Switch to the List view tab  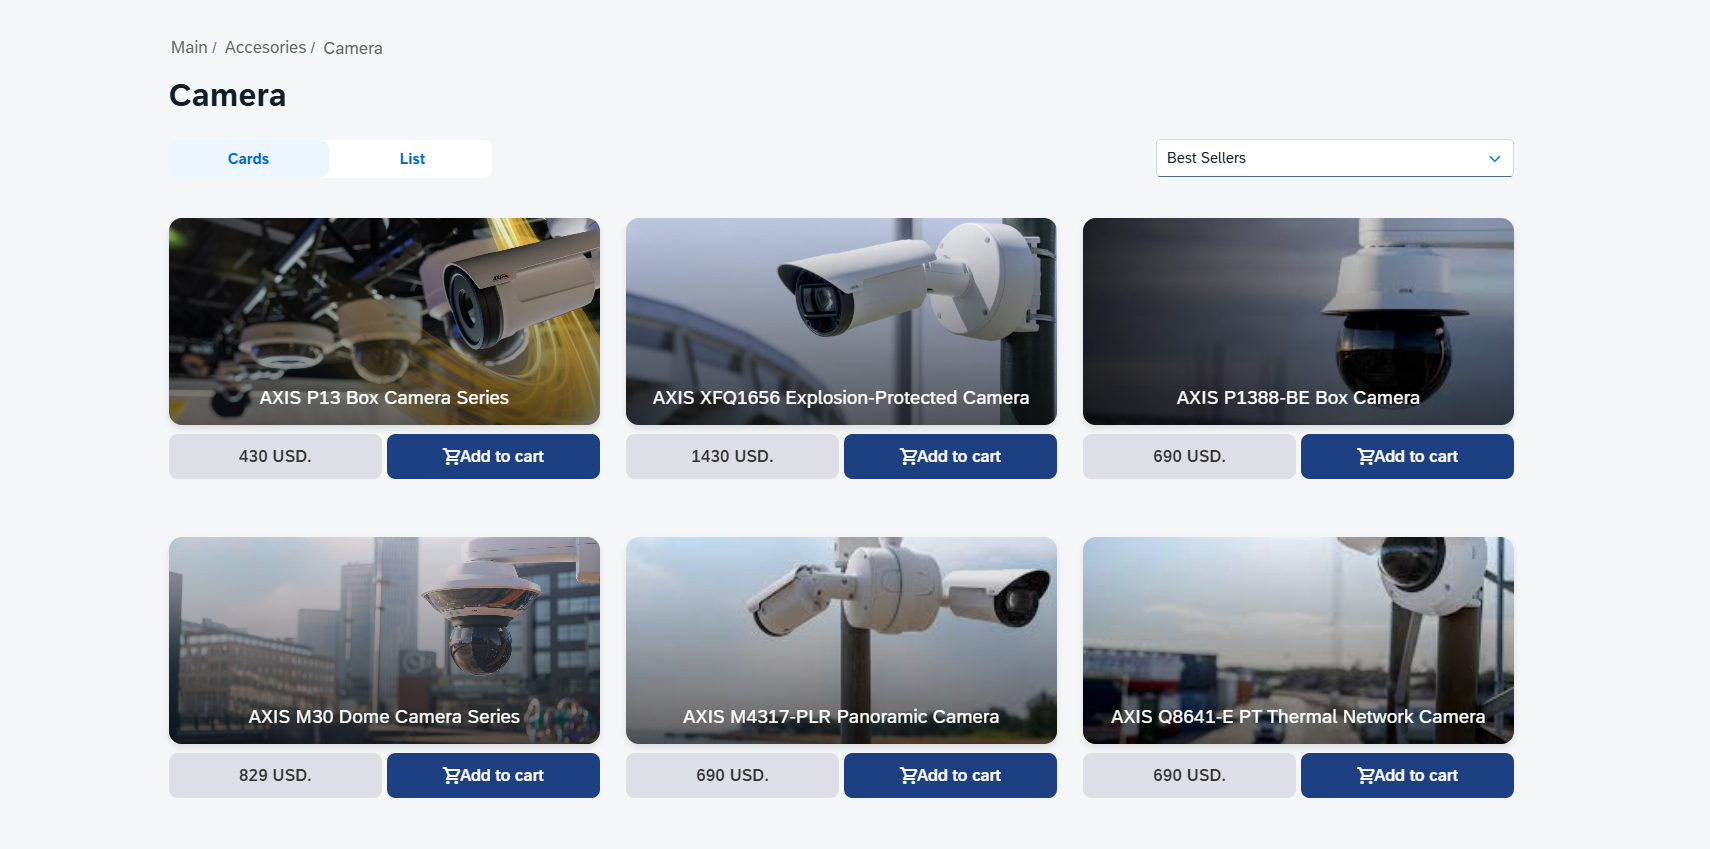pyautogui.click(x=412, y=159)
